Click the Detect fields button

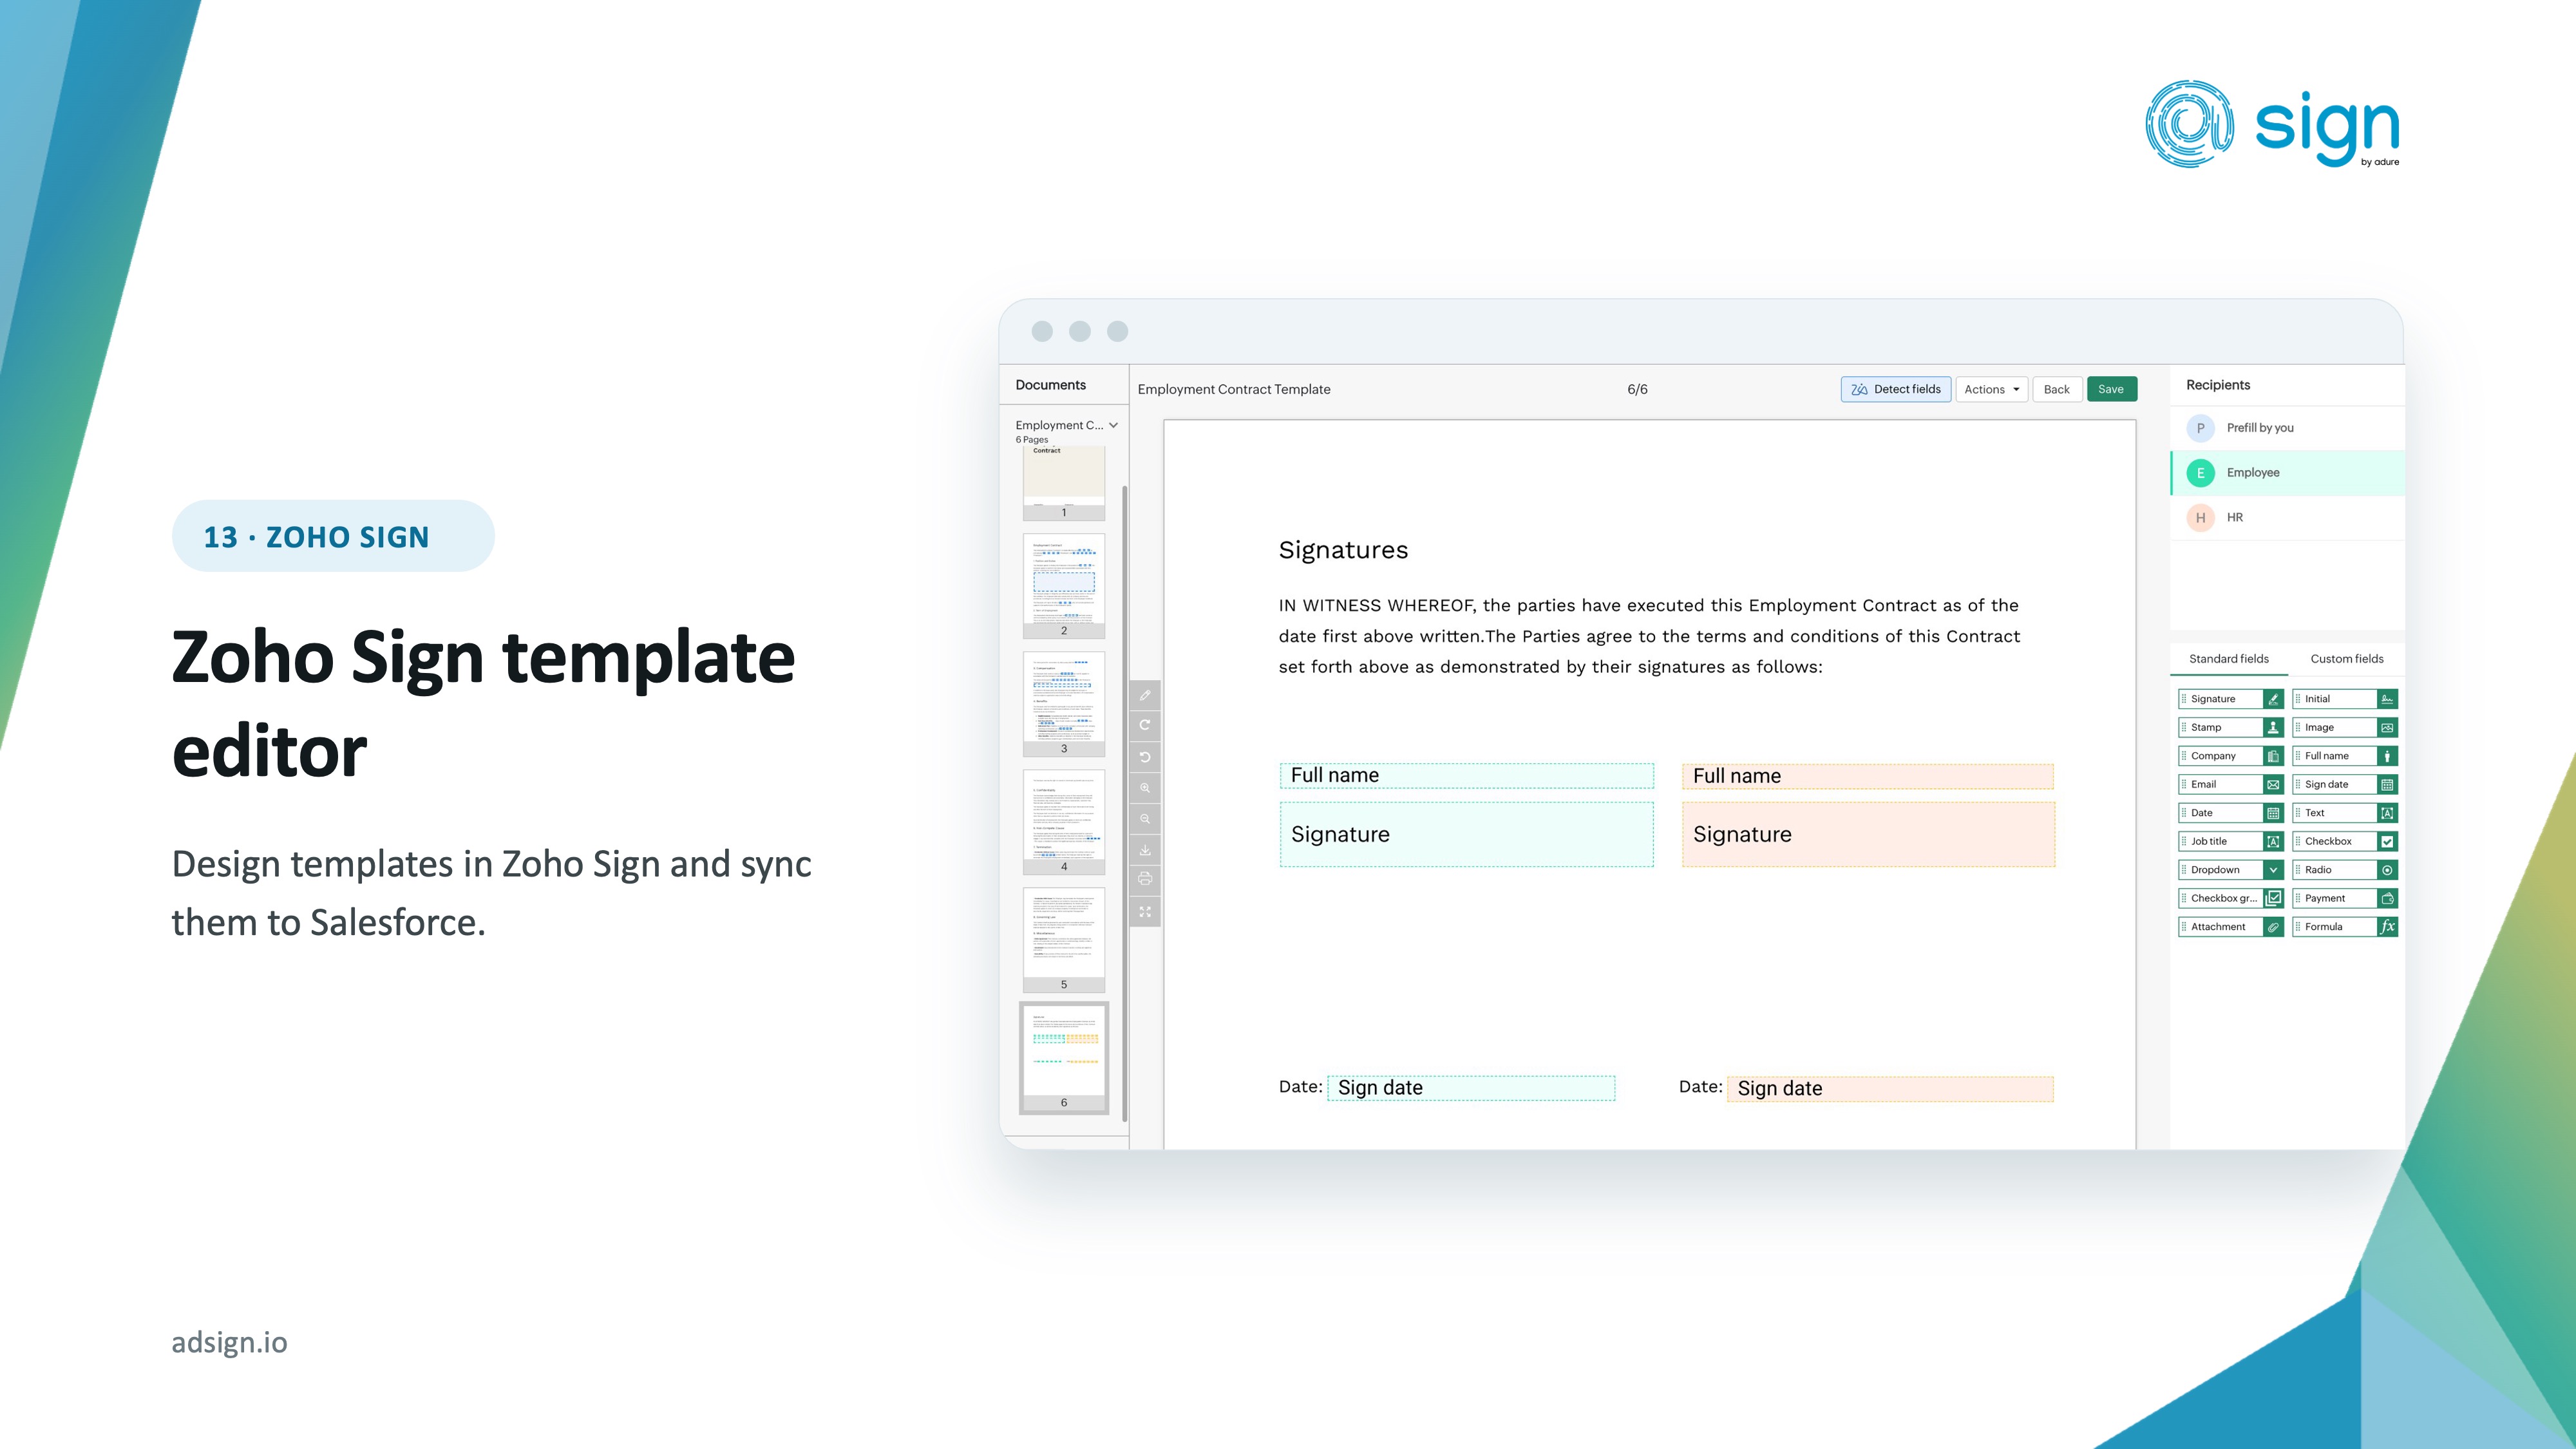point(1896,389)
